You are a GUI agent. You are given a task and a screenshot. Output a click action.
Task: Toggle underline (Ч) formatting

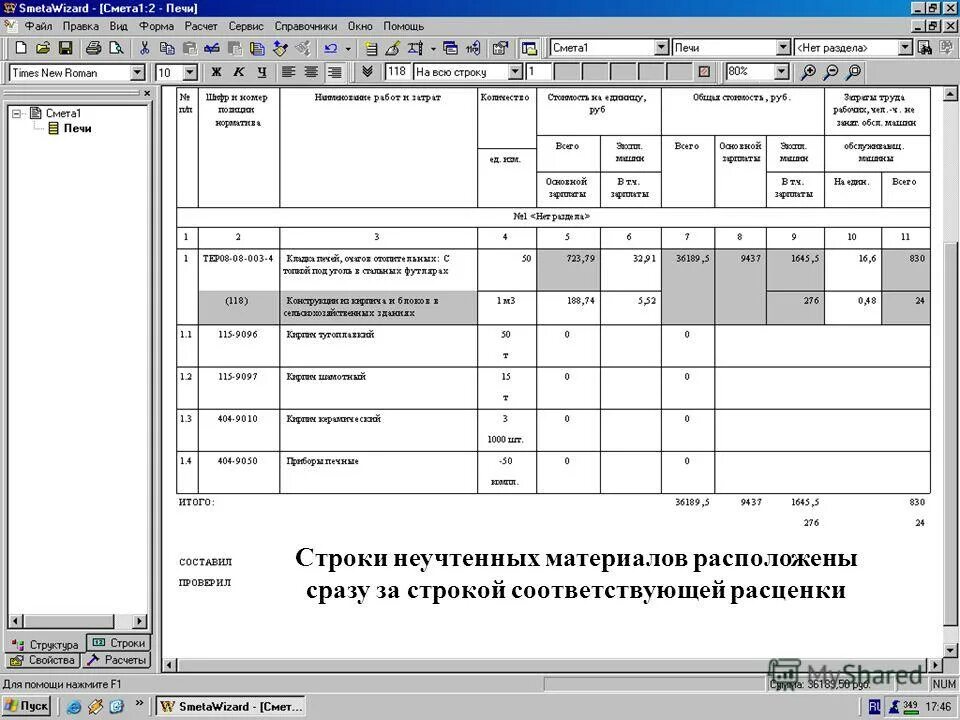pos(261,72)
